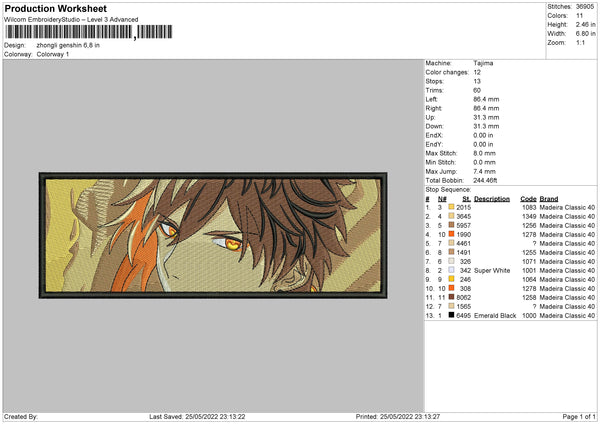
Task: Click the Right margin value 86.4 mm
Action: (x=486, y=108)
